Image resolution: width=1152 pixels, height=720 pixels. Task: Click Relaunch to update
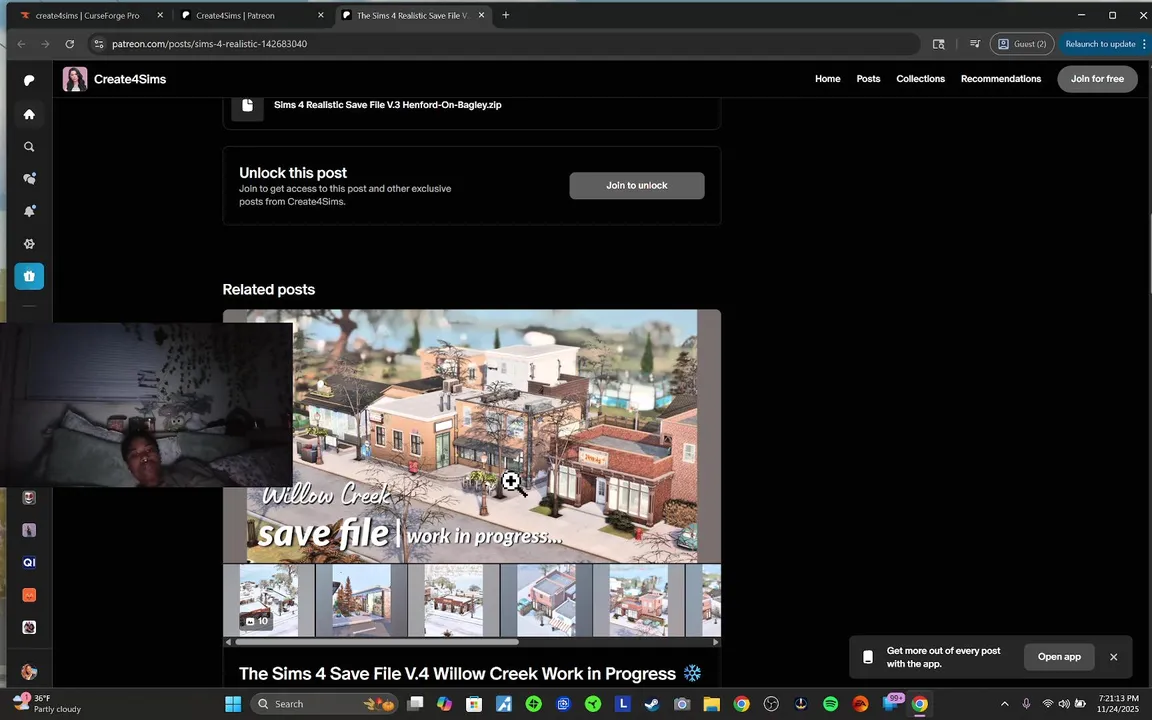(x=1100, y=44)
